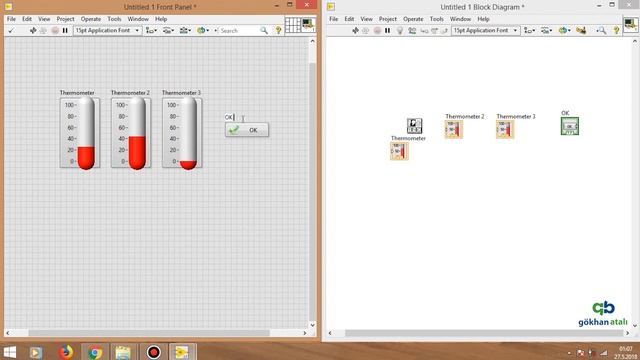
Task: Click the first Thermometer indicator in the Front Panel
Action: (80, 133)
